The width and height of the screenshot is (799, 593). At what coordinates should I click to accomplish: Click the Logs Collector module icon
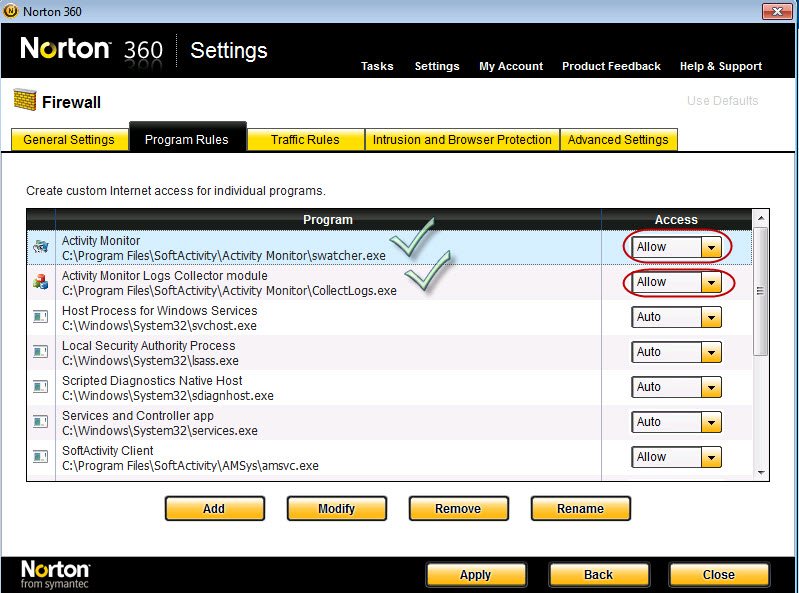pos(41,282)
